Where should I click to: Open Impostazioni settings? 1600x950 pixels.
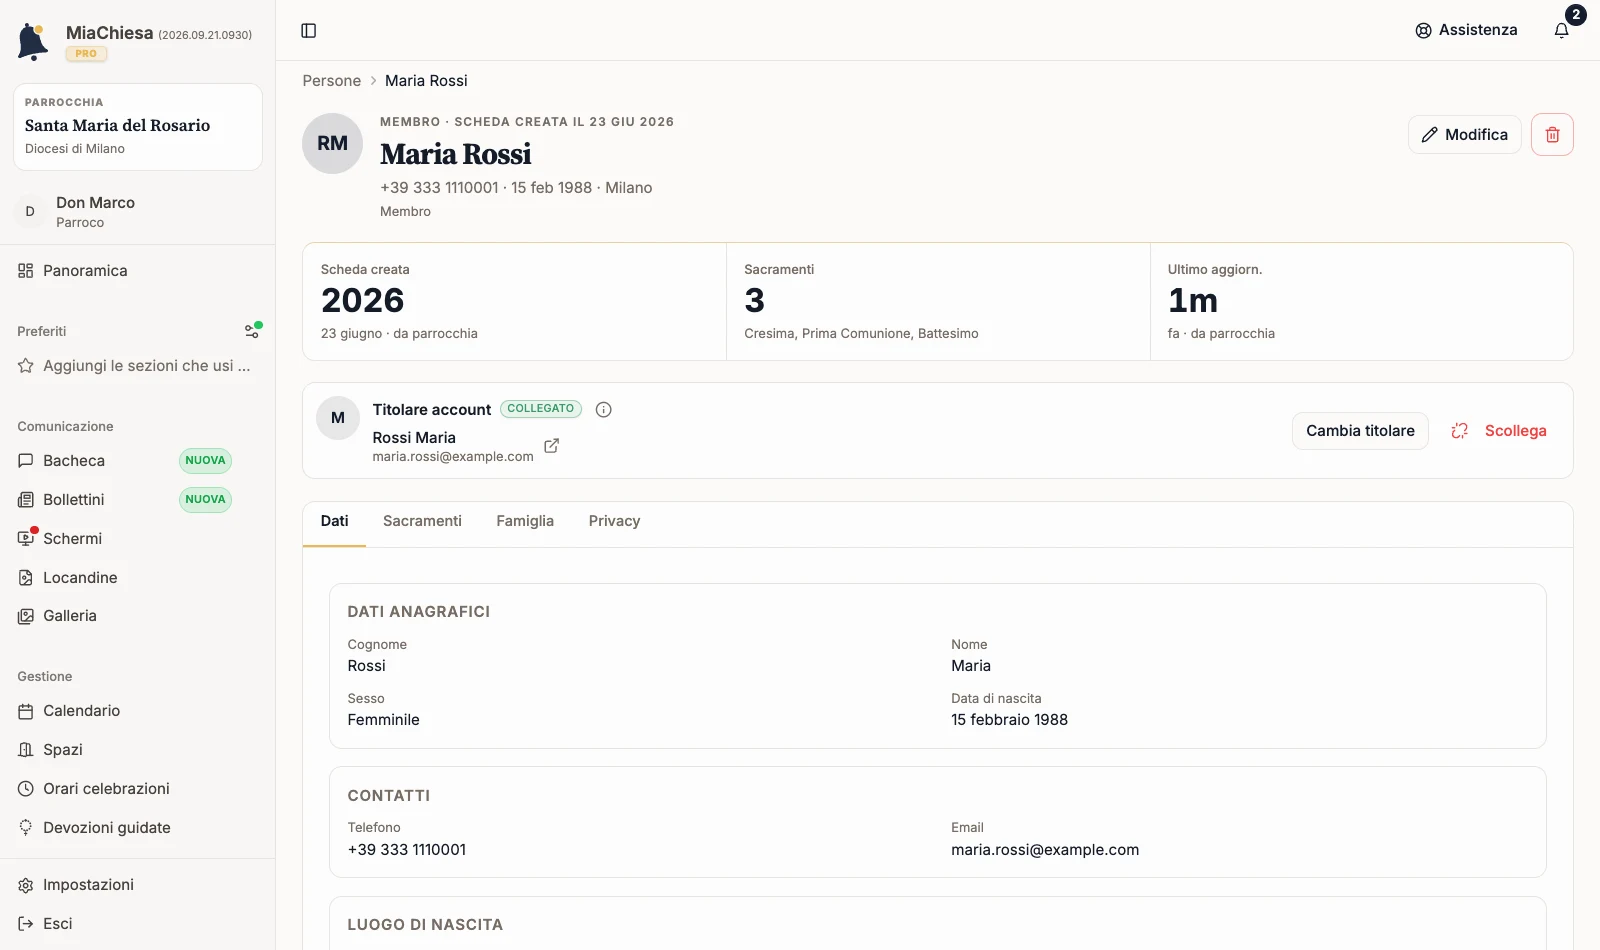137,885
